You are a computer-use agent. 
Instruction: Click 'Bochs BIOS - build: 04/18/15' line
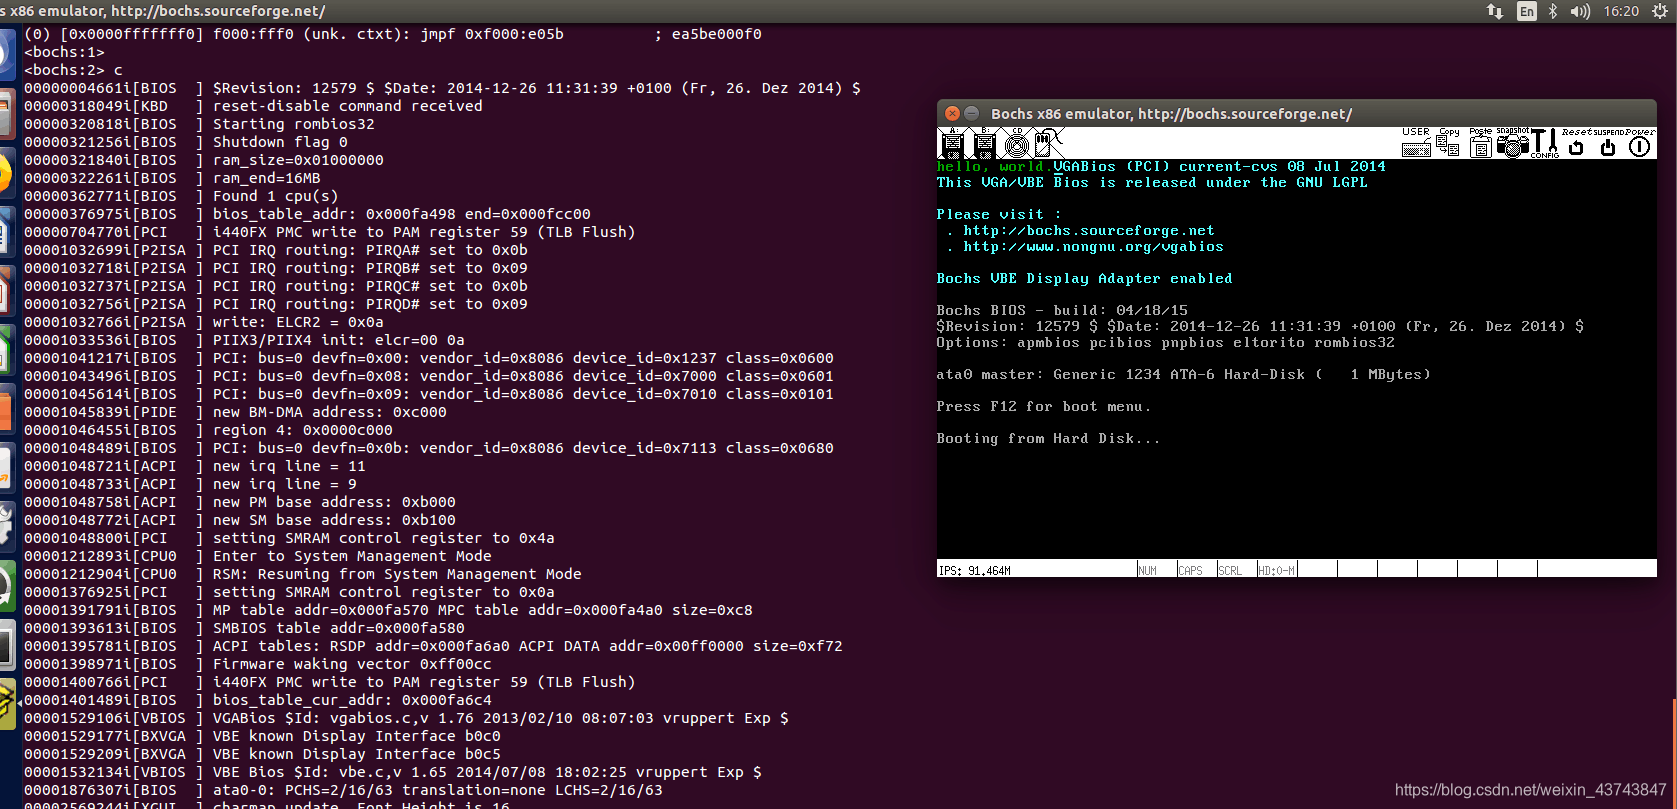pos(1062,310)
